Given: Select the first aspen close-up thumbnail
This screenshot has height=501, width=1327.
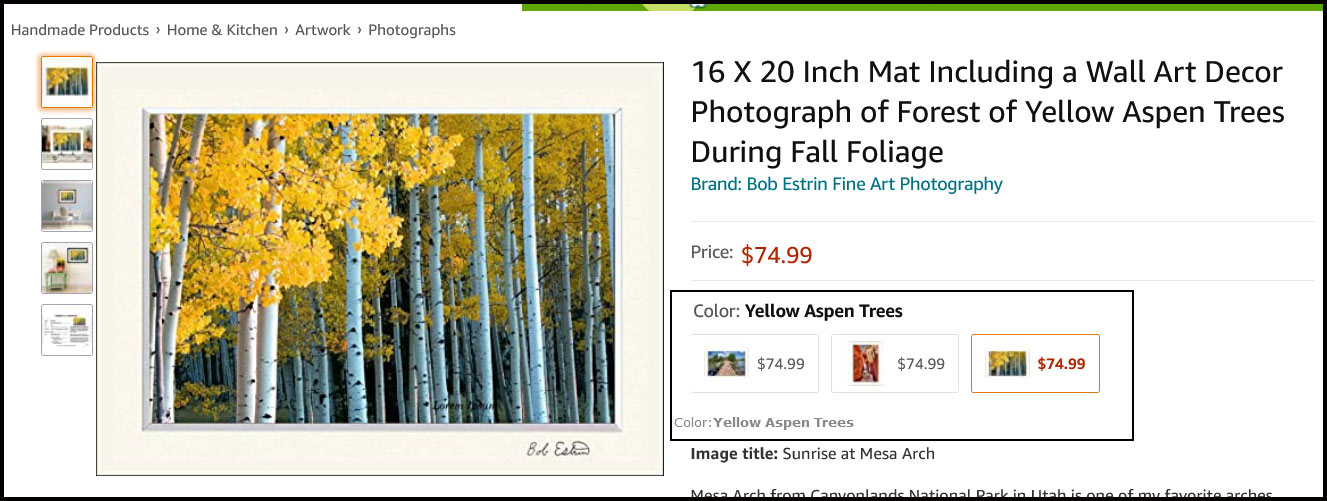Looking at the screenshot, I should click(67, 82).
